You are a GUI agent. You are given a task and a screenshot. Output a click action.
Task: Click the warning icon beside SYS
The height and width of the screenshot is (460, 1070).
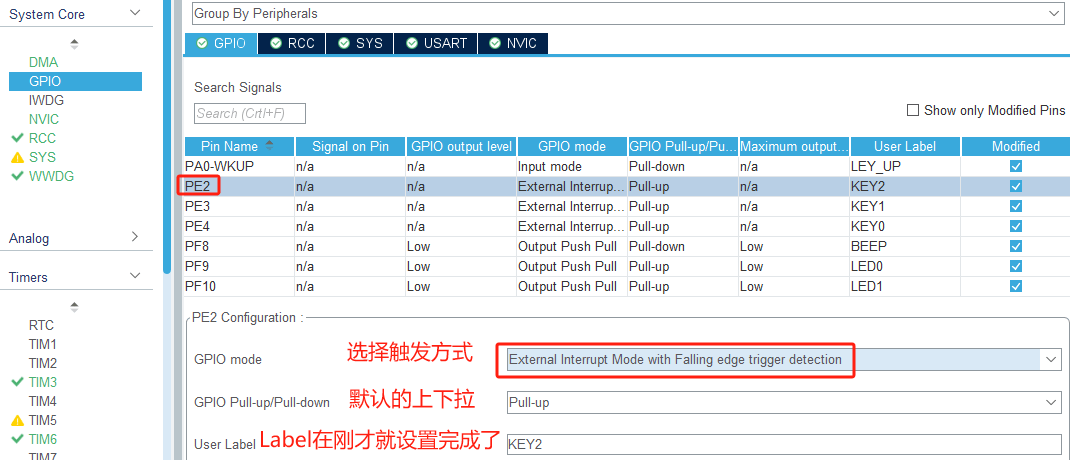coord(18,158)
